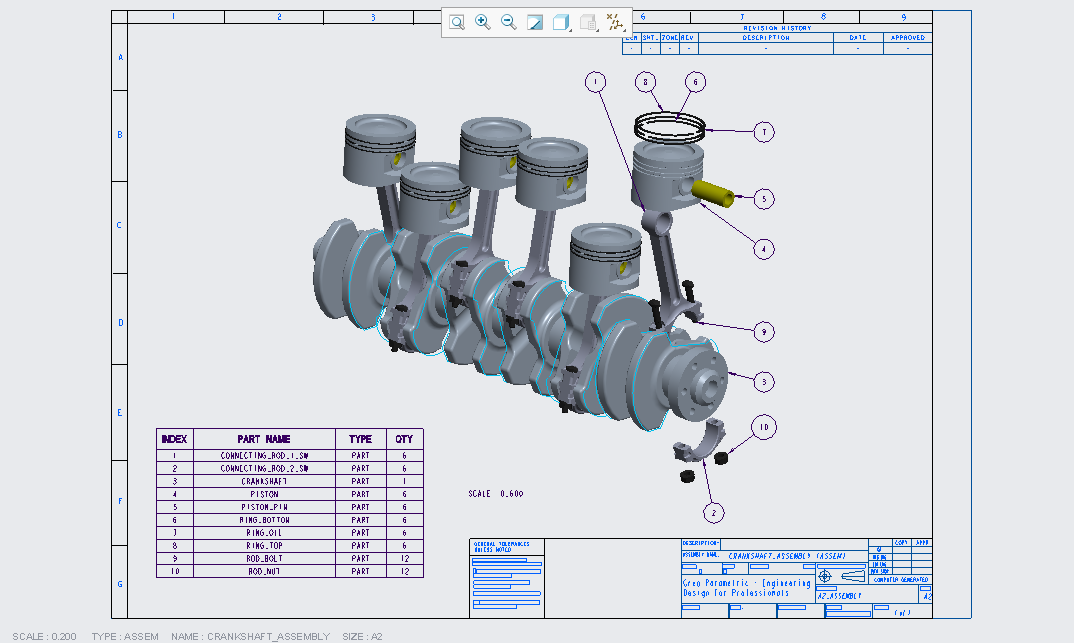Select the ROD_NUT cell in the table
The width and height of the screenshot is (1074, 643).
click(264, 571)
